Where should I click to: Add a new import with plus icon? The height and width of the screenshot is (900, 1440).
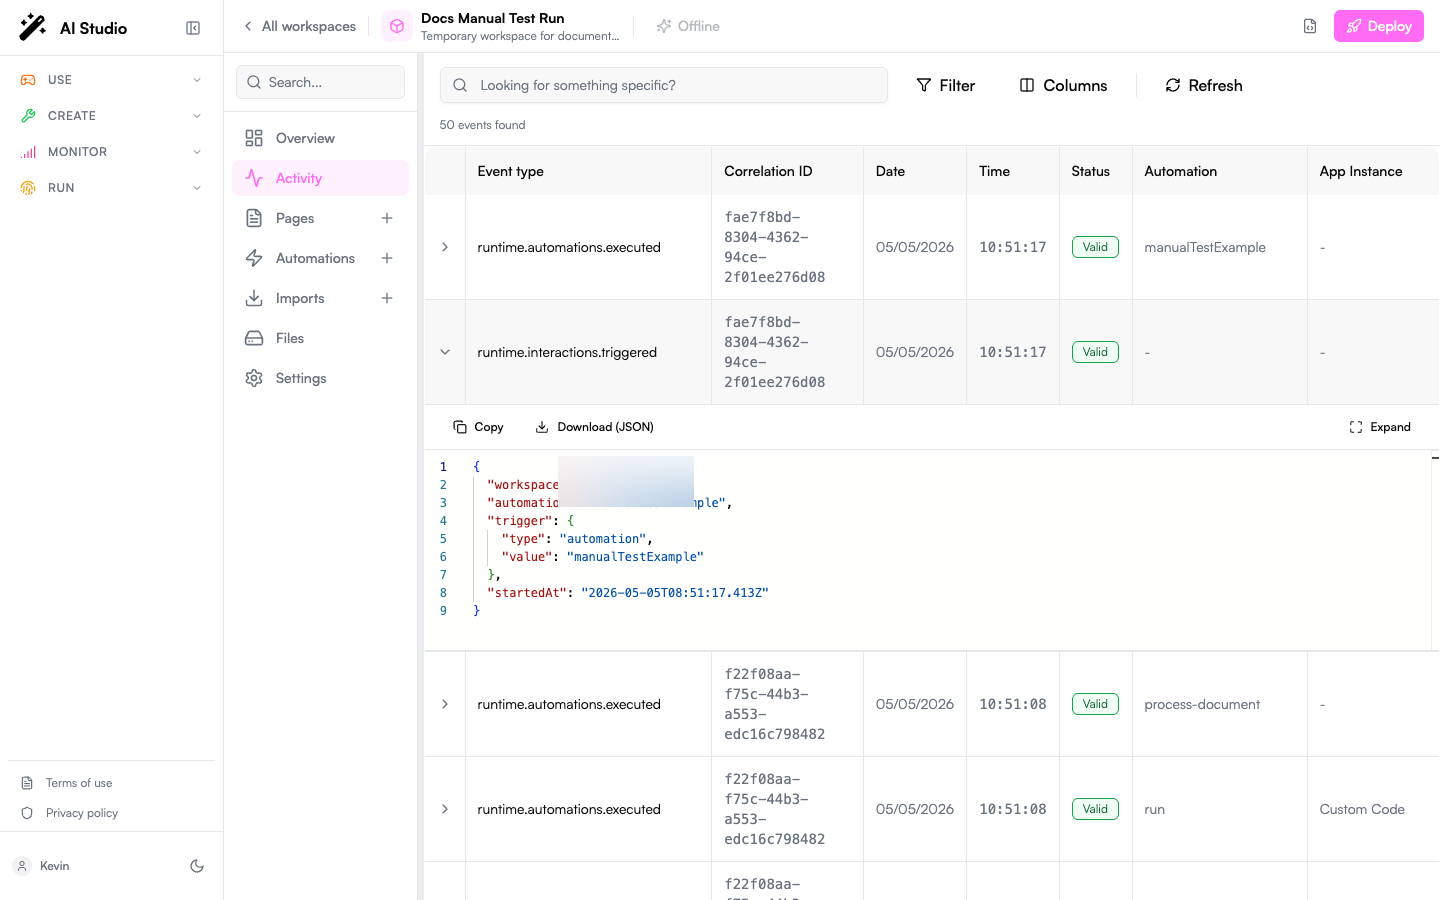[387, 298]
